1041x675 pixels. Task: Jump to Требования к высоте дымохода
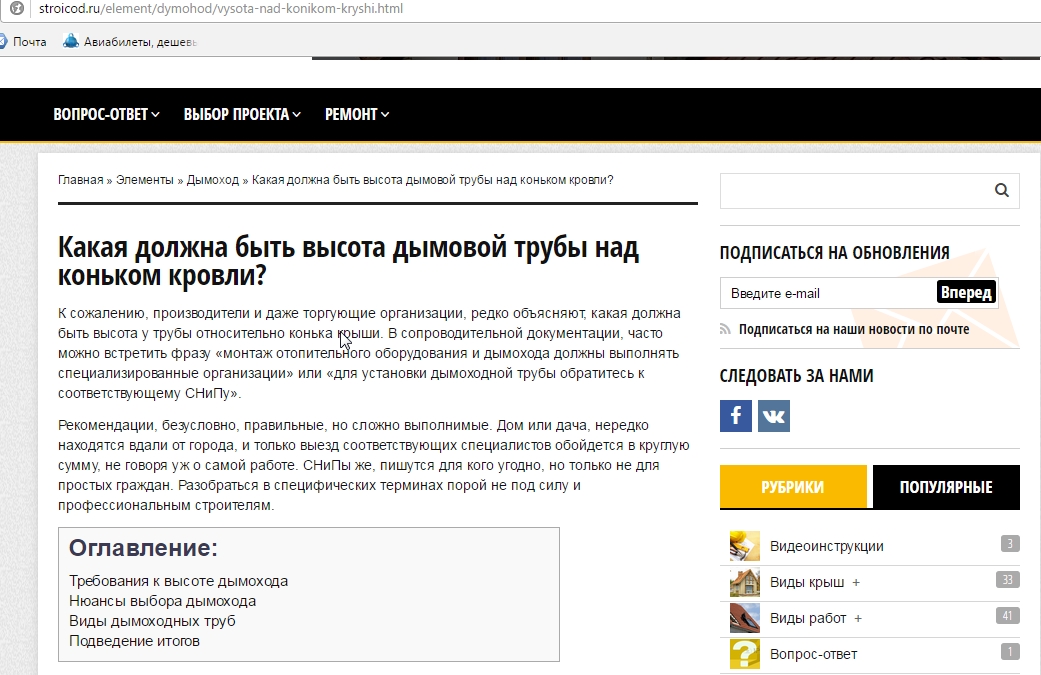click(179, 581)
